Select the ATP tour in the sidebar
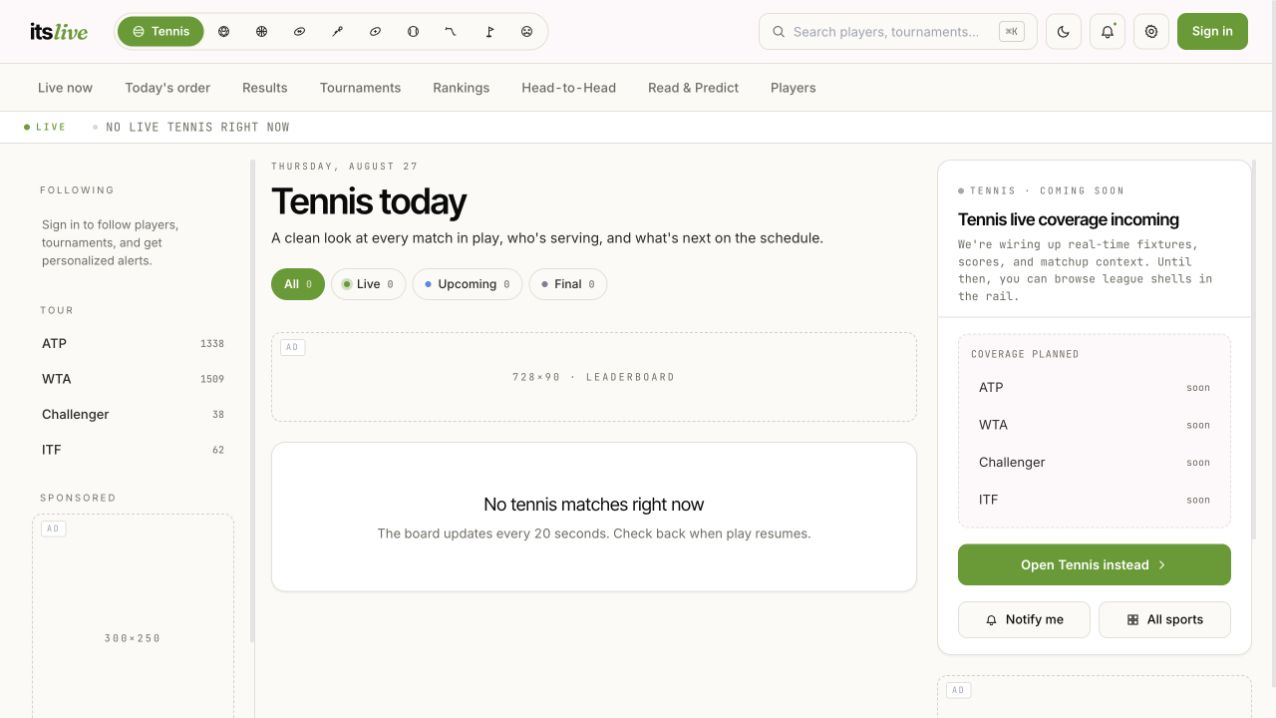Viewport: 1276px width, 718px height. [x=133, y=343]
